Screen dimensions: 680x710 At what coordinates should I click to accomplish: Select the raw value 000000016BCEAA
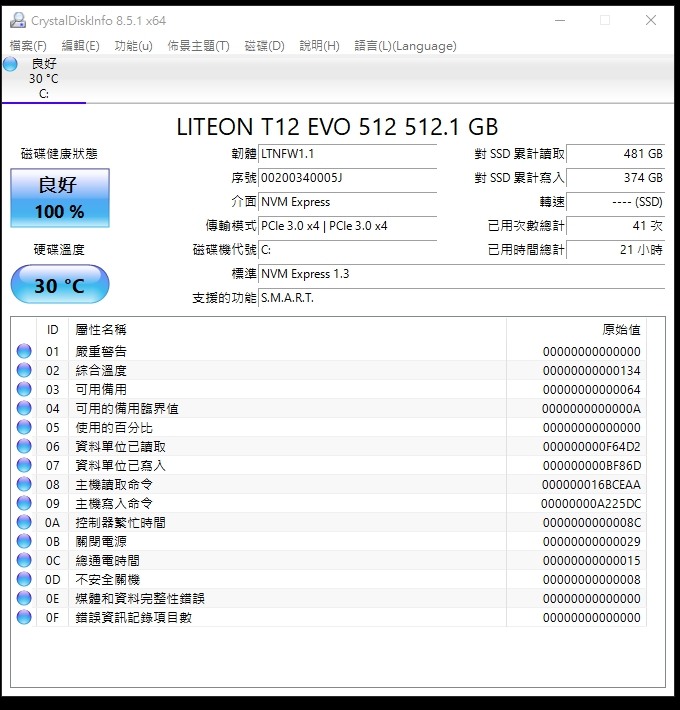[x=591, y=485]
